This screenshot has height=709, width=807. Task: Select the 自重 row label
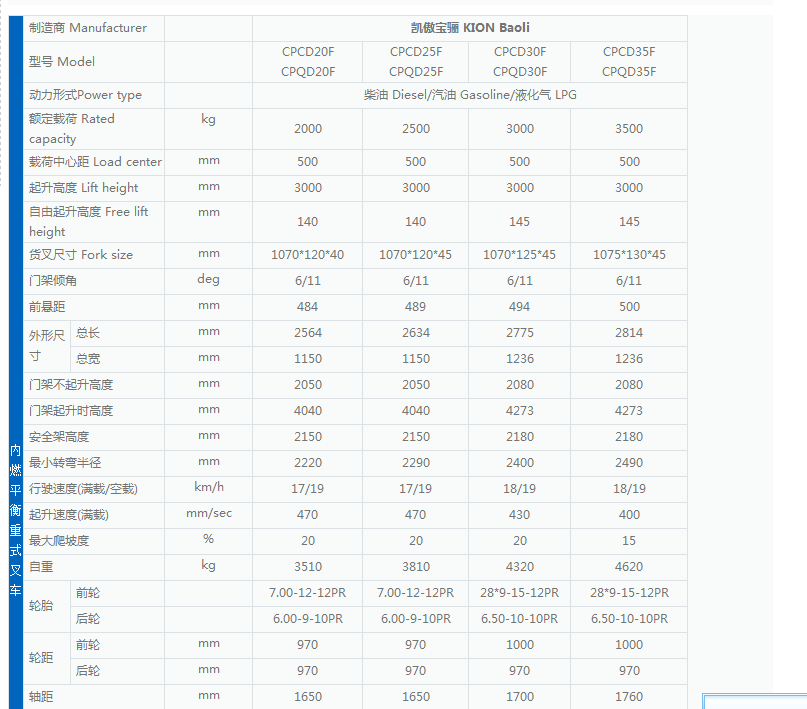click(41, 567)
